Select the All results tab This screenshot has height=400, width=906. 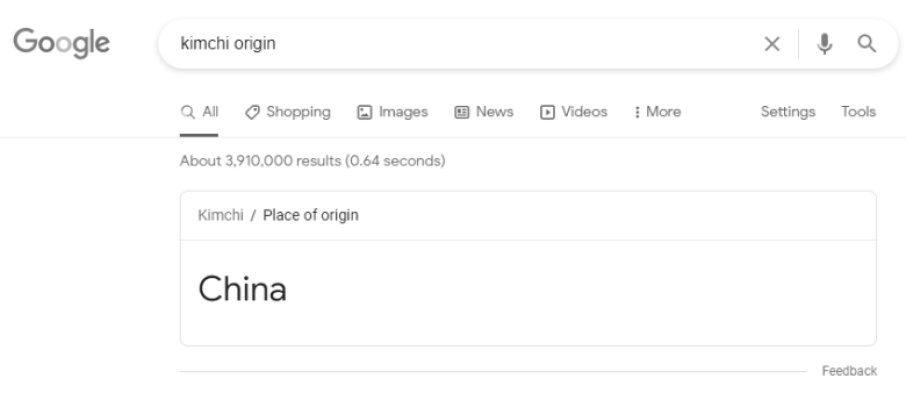point(201,112)
